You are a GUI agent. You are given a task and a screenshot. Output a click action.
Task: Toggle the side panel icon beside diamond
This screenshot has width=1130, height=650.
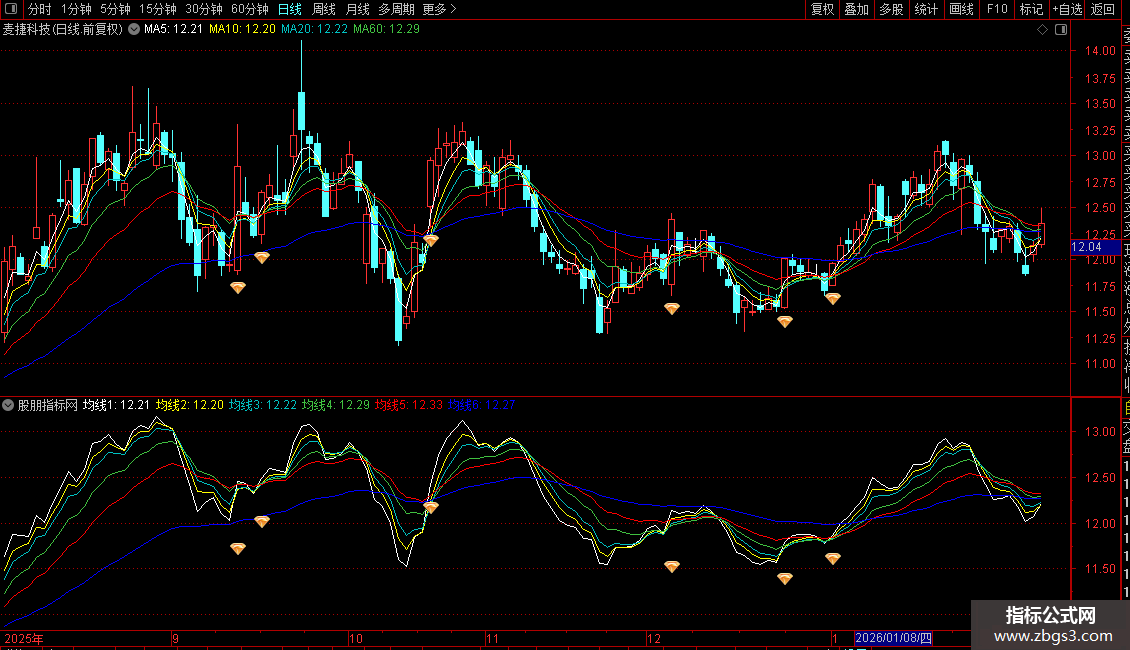1061,30
